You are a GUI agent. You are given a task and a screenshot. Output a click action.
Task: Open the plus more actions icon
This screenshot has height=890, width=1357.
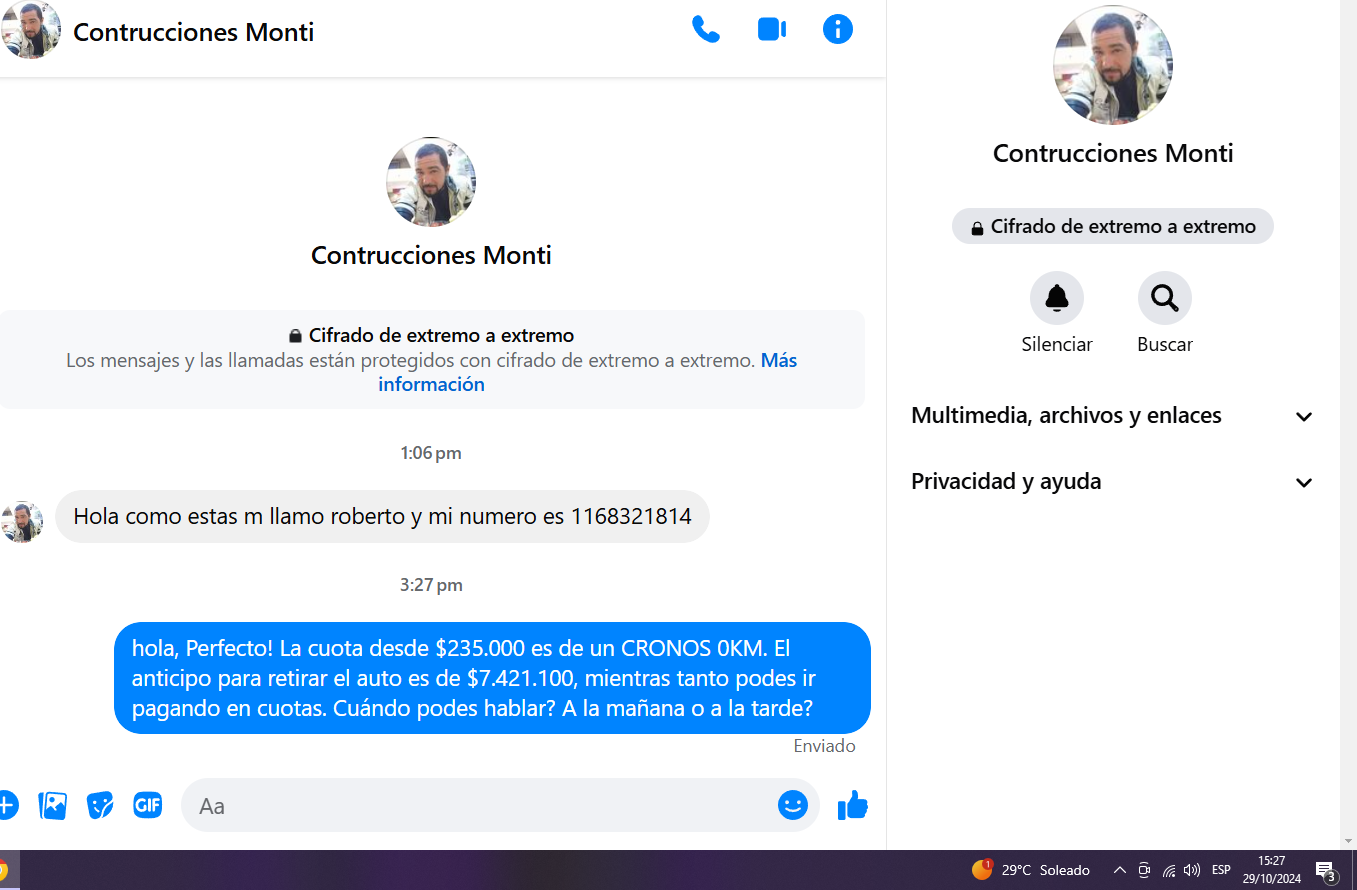(x=6, y=805)
